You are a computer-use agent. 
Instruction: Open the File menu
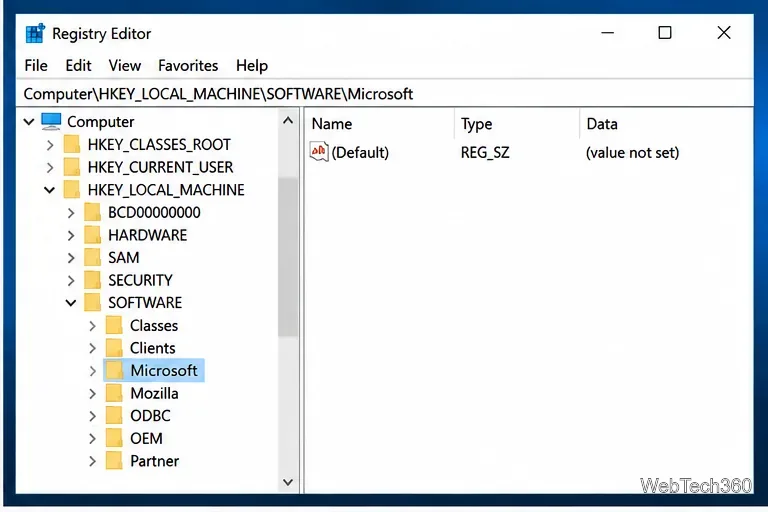pyautogui.click(x=36, y=66)
